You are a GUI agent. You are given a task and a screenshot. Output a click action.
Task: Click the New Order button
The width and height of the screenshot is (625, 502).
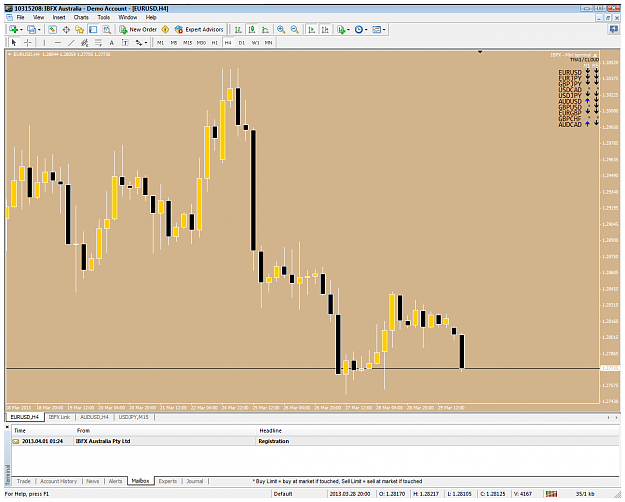[x=138, y=29]
